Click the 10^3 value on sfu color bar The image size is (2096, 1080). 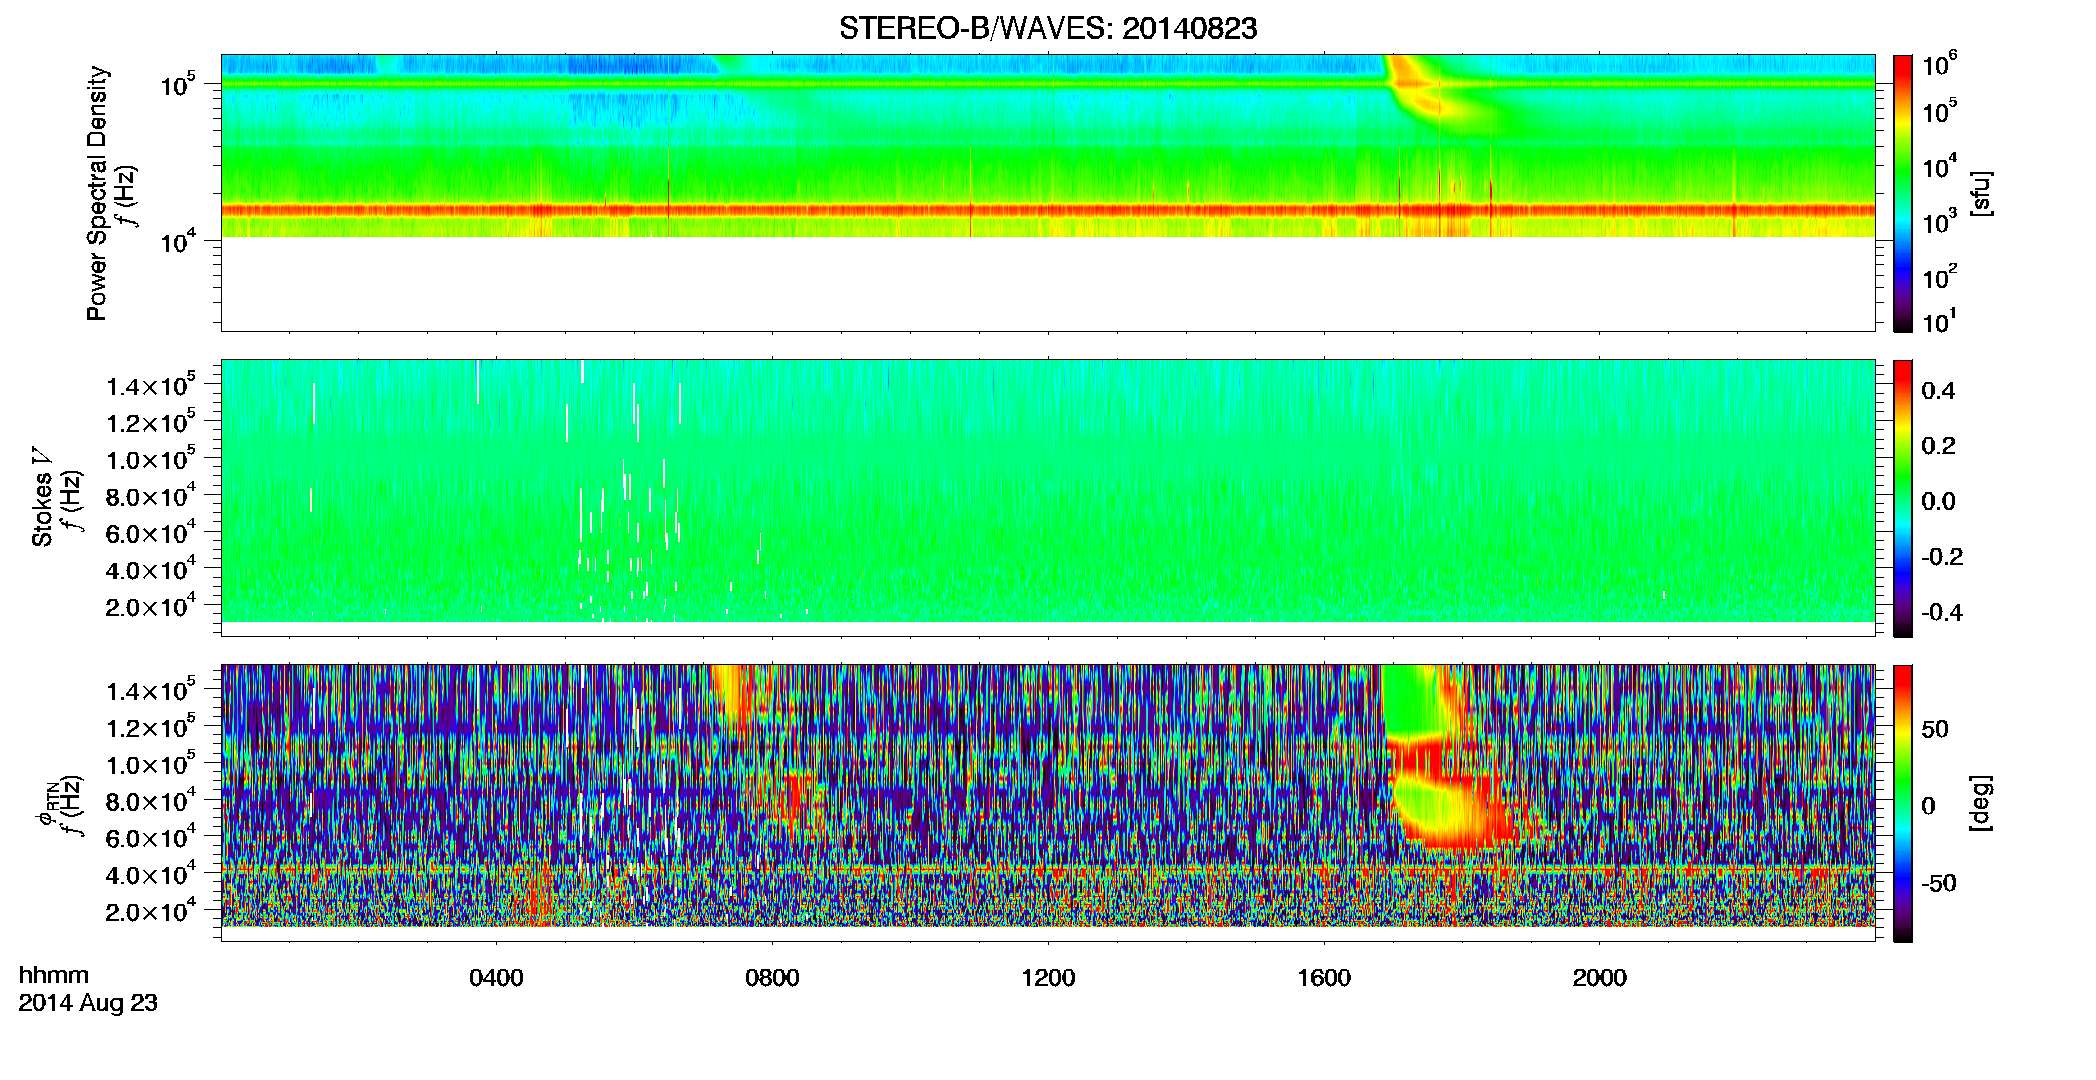(x=1940, y=222)
